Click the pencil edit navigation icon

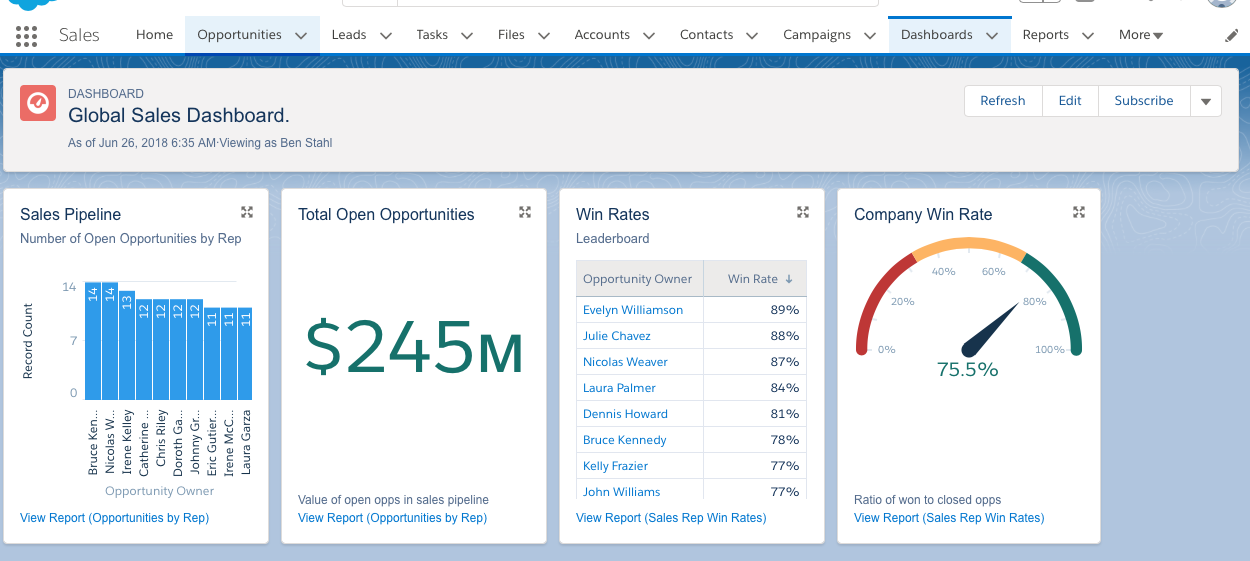[1231, 35]
